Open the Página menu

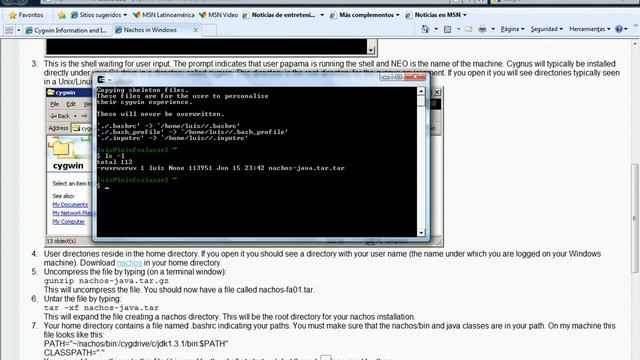tap(512, 29)
